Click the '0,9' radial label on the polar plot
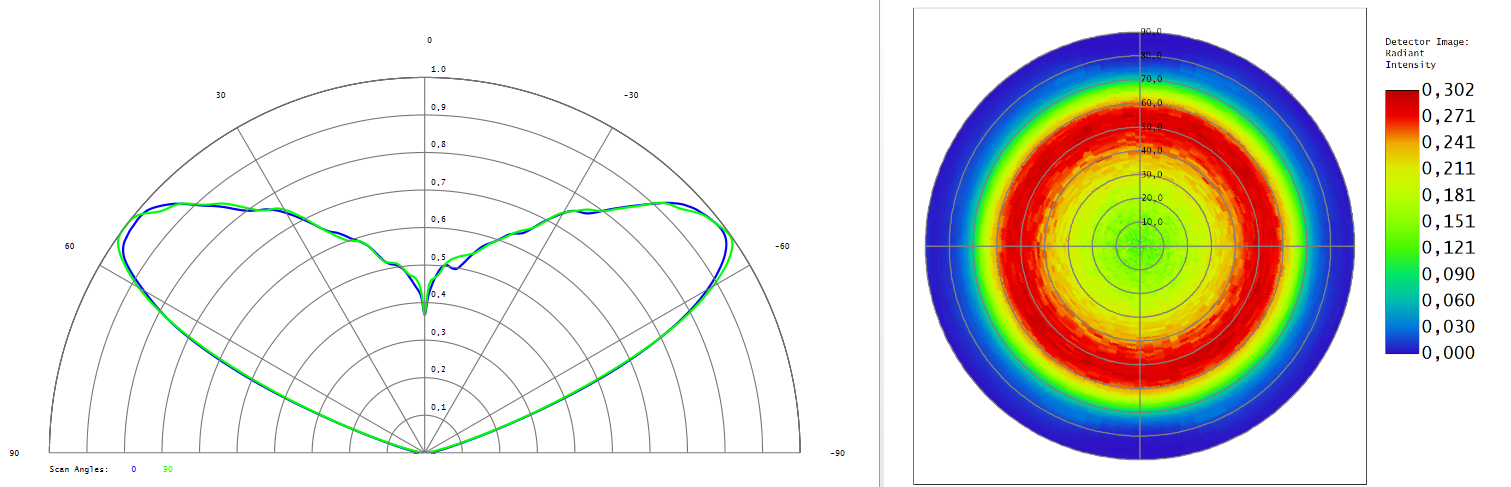 [438, 107]
